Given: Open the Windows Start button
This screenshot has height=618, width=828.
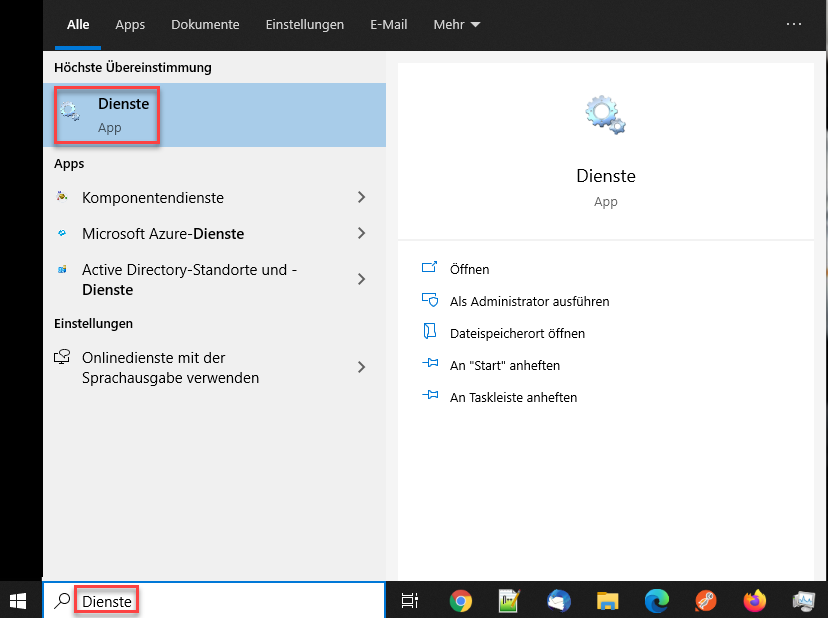Looking at the screenshot, I should (x=19, y=600).
